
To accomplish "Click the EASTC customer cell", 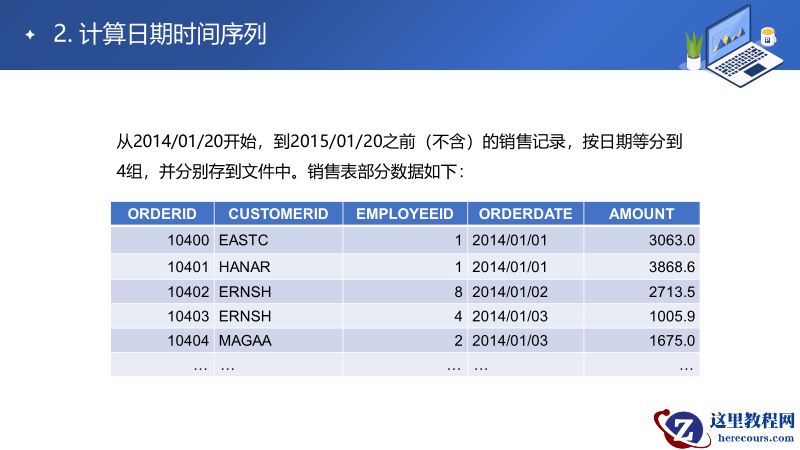I will (243, 240).
